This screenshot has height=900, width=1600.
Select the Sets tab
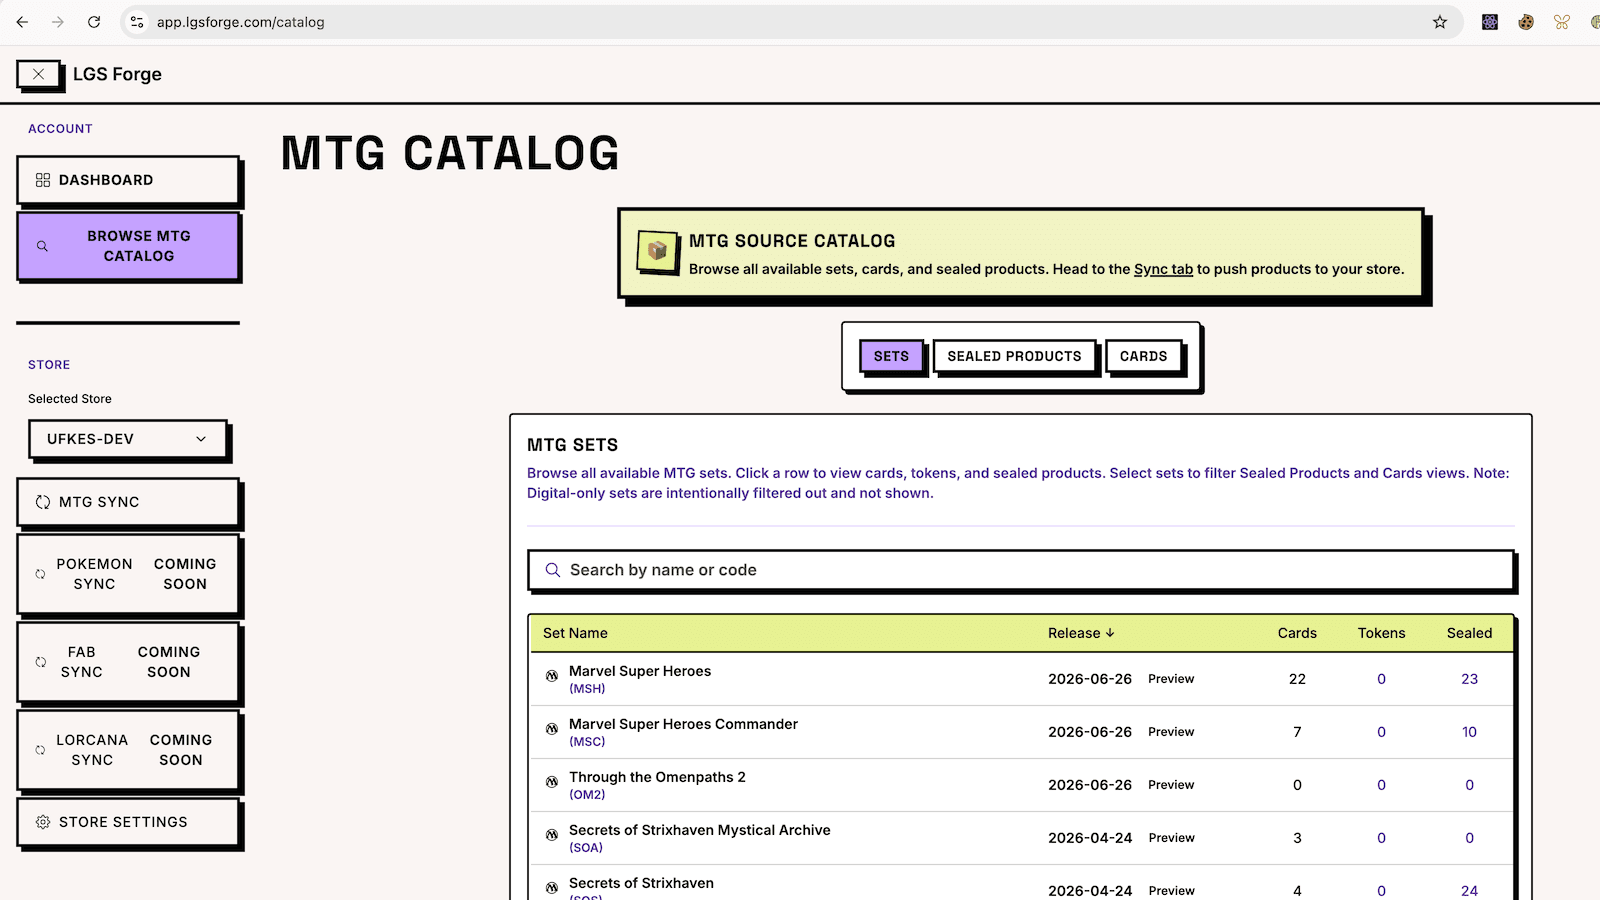pos(891,356)
